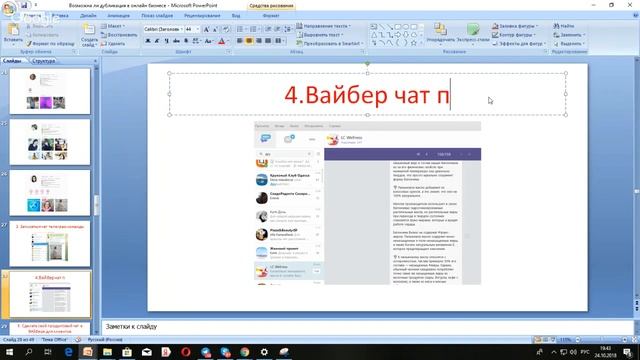This screenshot has width=640, height=360.
Task: Open the Layout (Макет) dropdown
Action: pos(113,26)
